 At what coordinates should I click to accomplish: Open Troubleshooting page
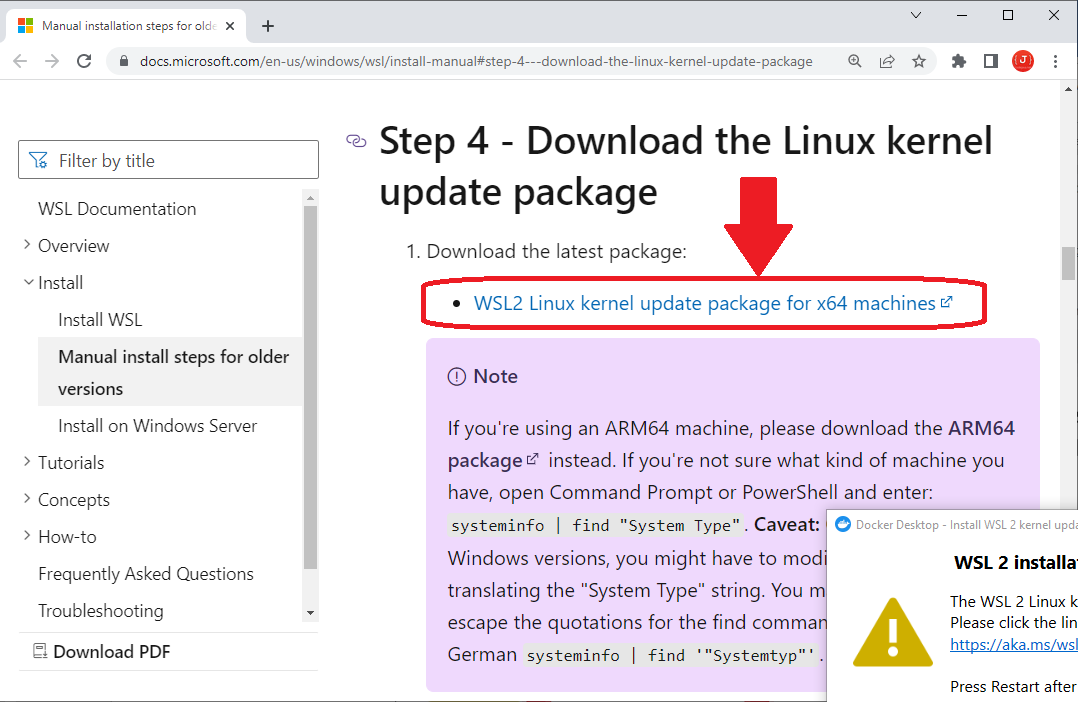click(100, 611)
